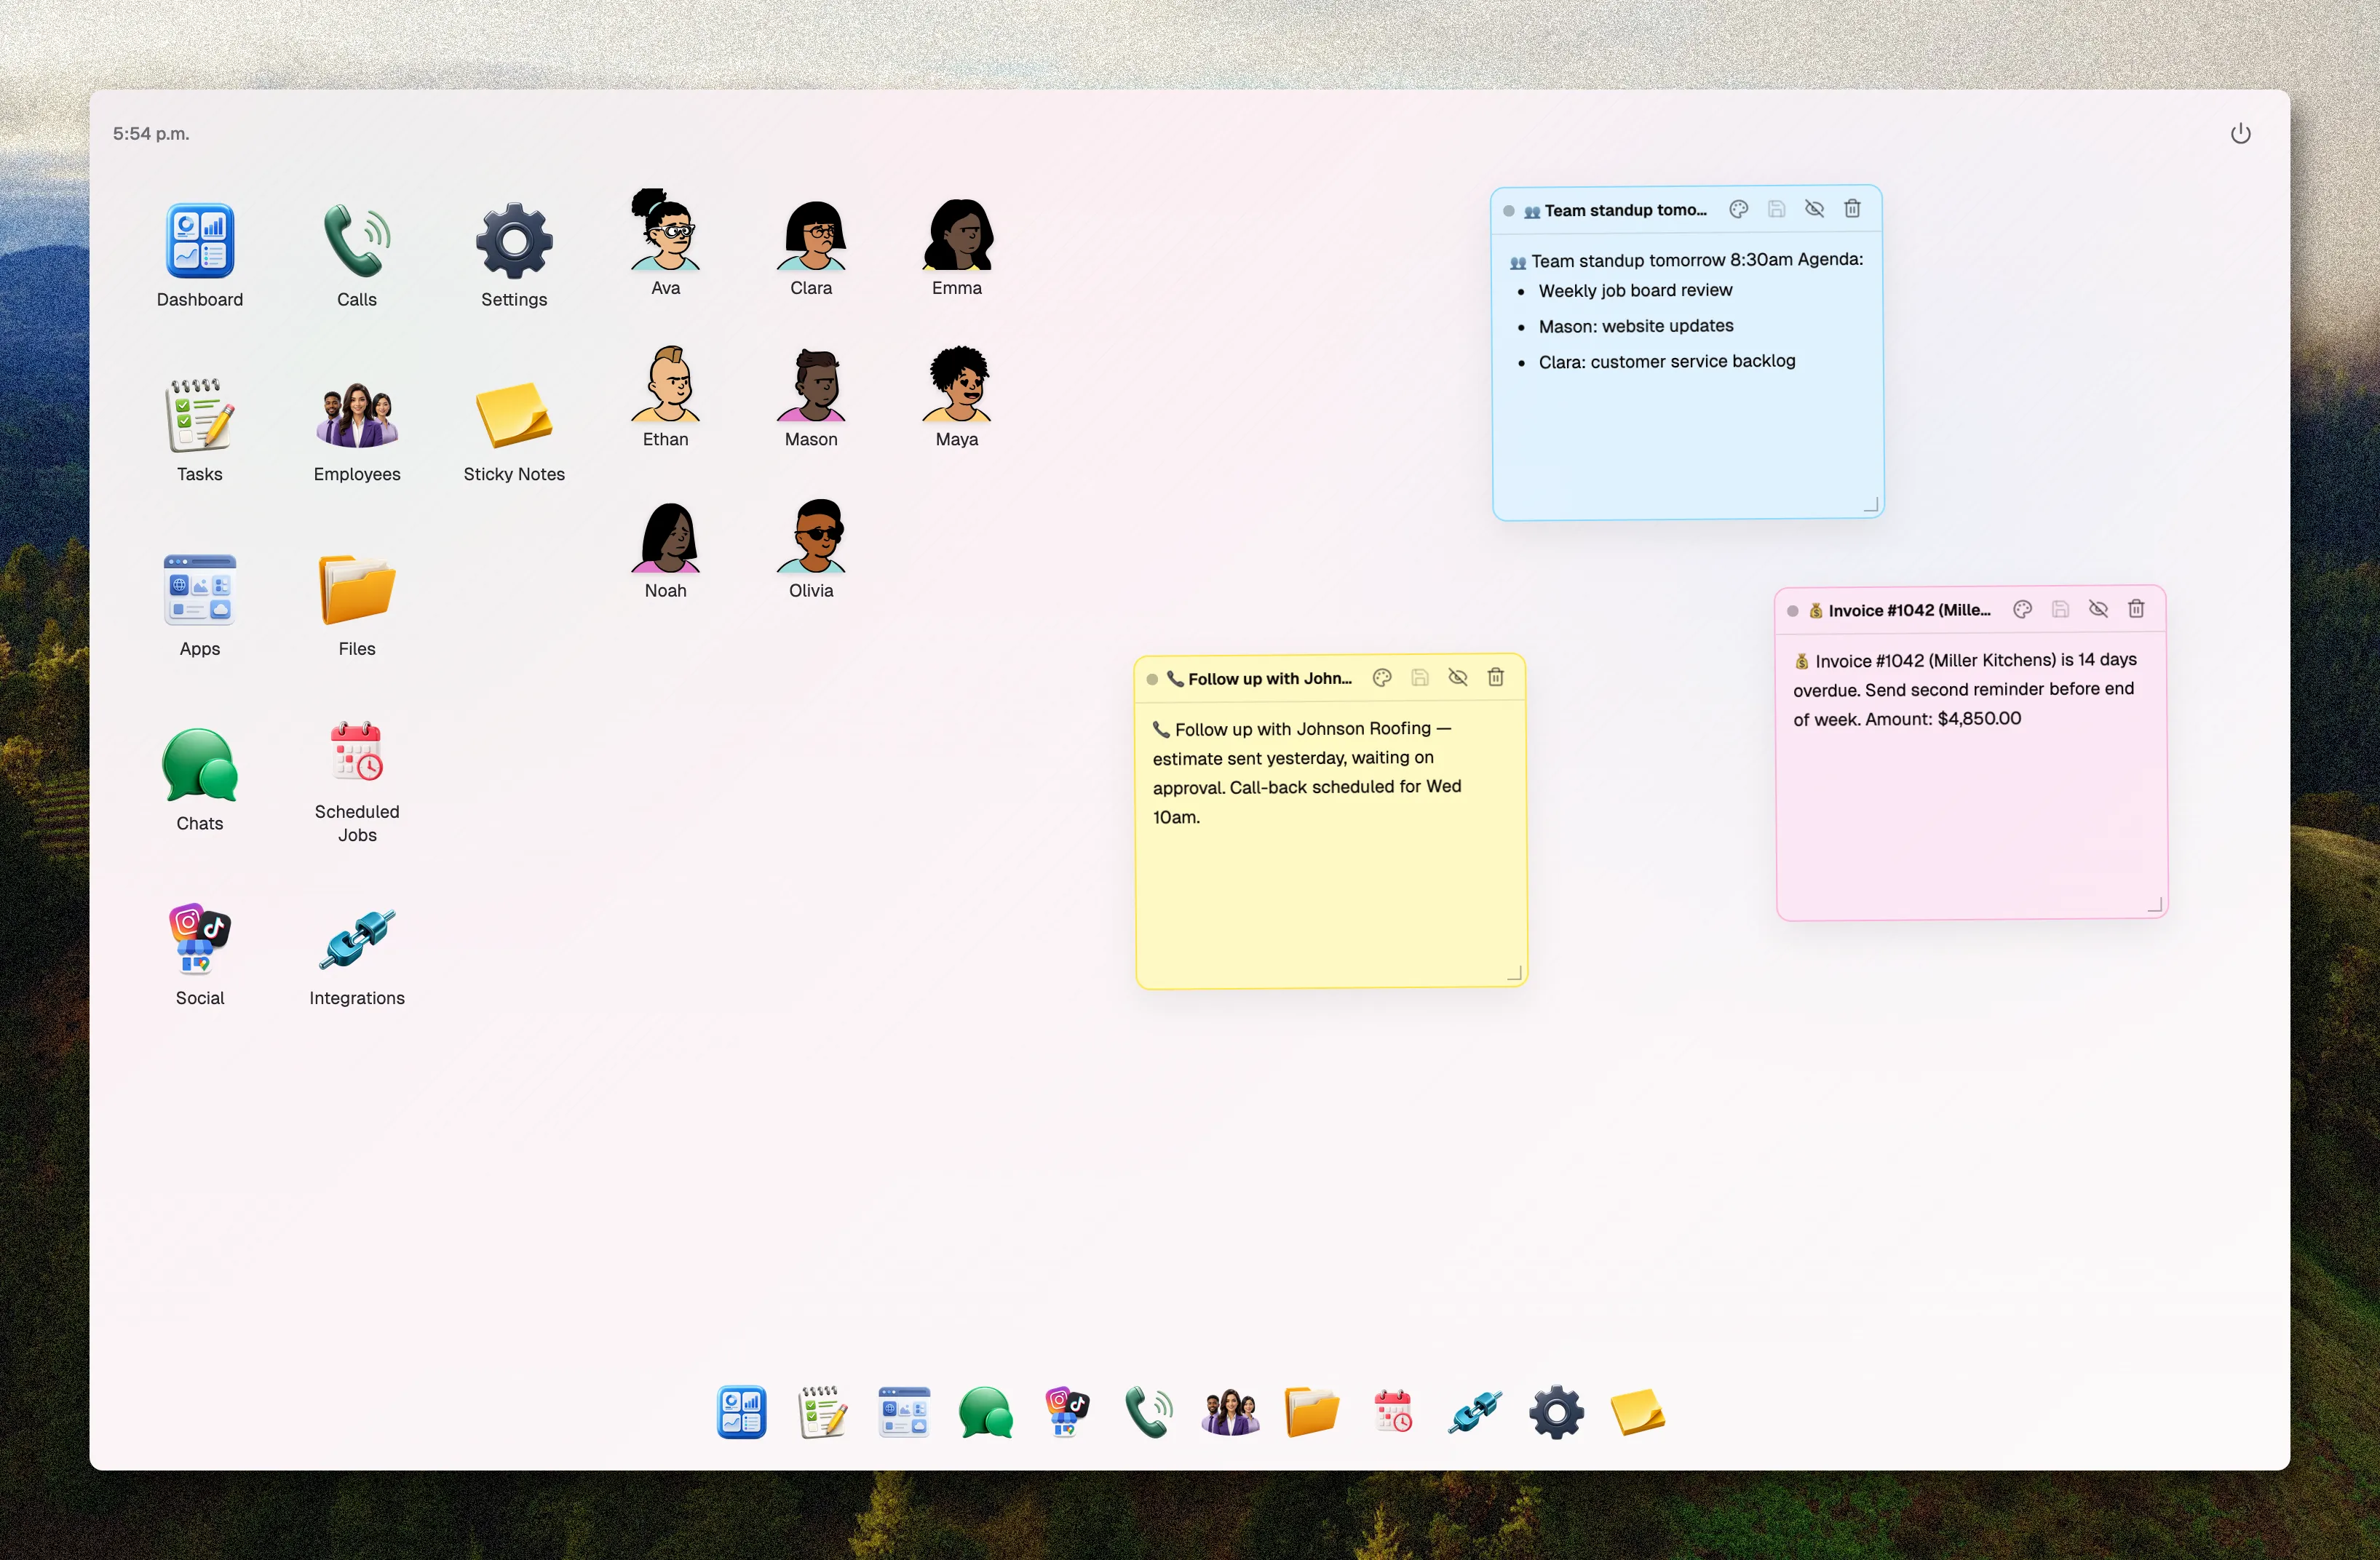The height and width of the screenshot is (1560, 2380).
Task: Click the 5:54 p.m. clock
Action: pos(151,134)
